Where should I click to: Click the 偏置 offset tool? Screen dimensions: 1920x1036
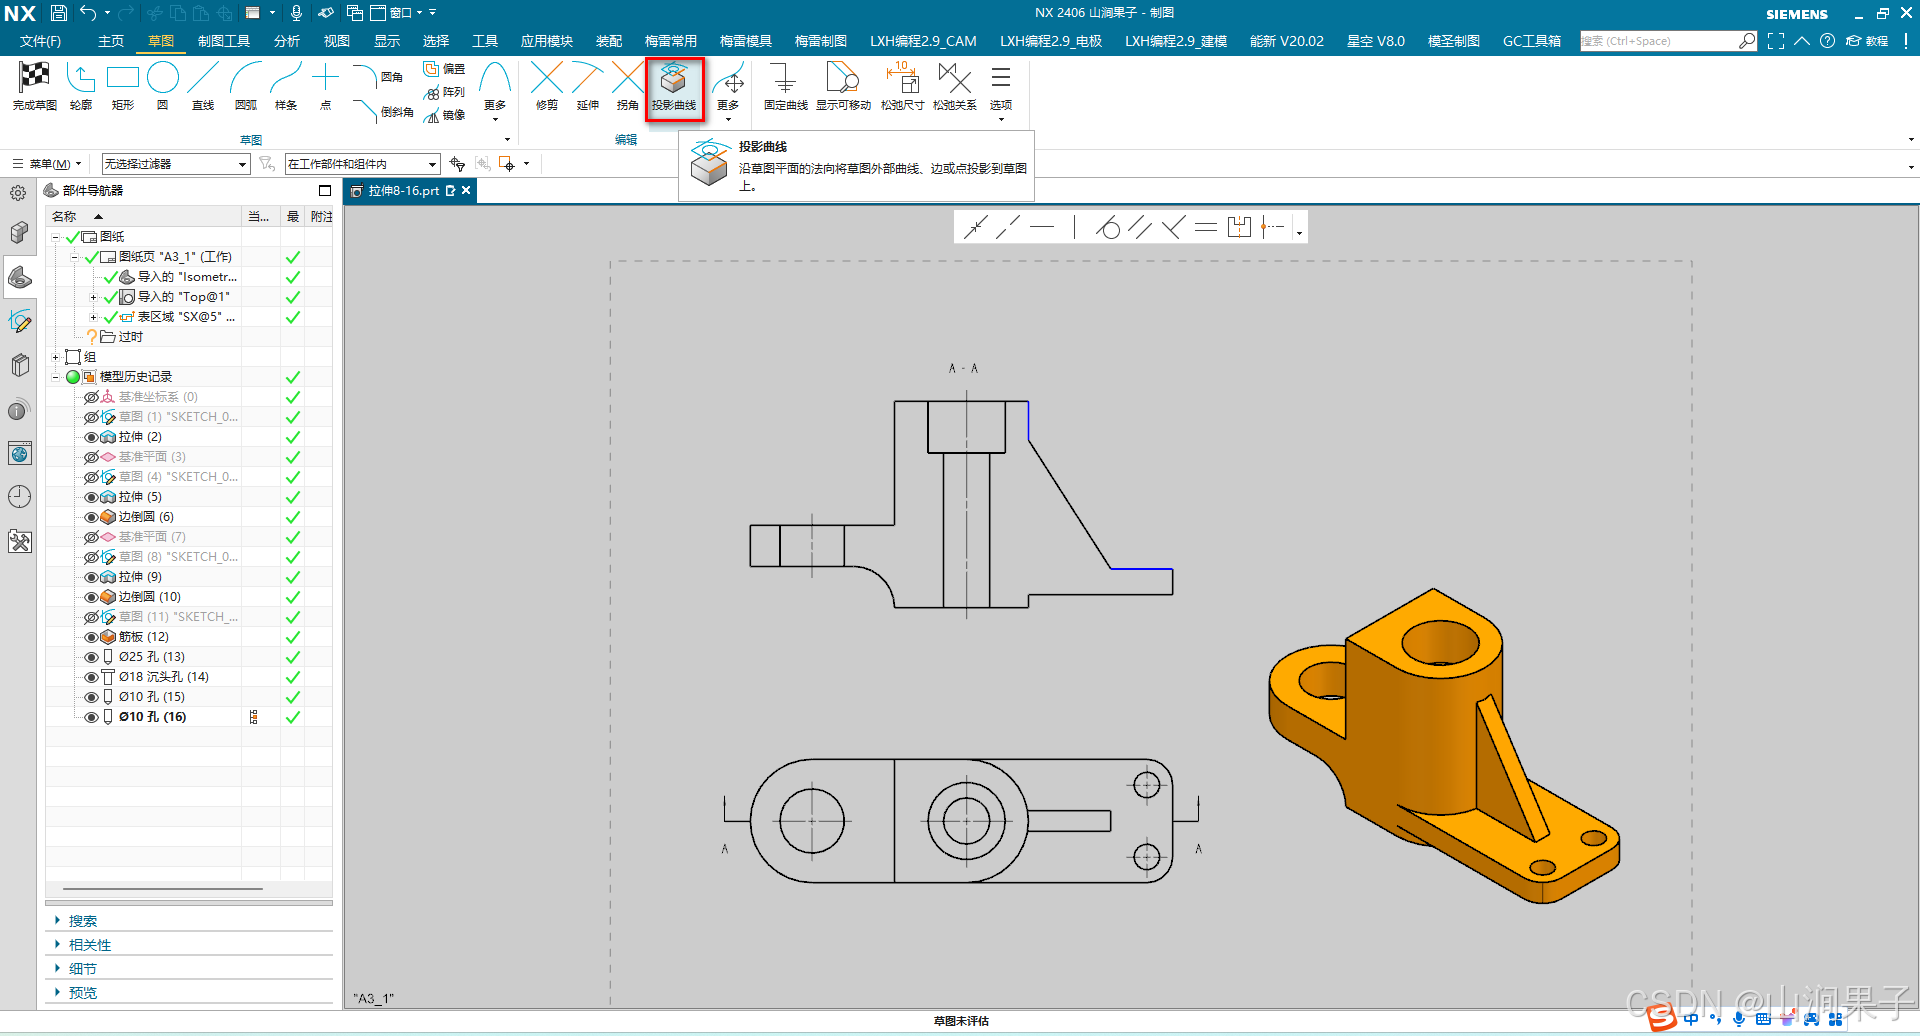tap(444, 69)
